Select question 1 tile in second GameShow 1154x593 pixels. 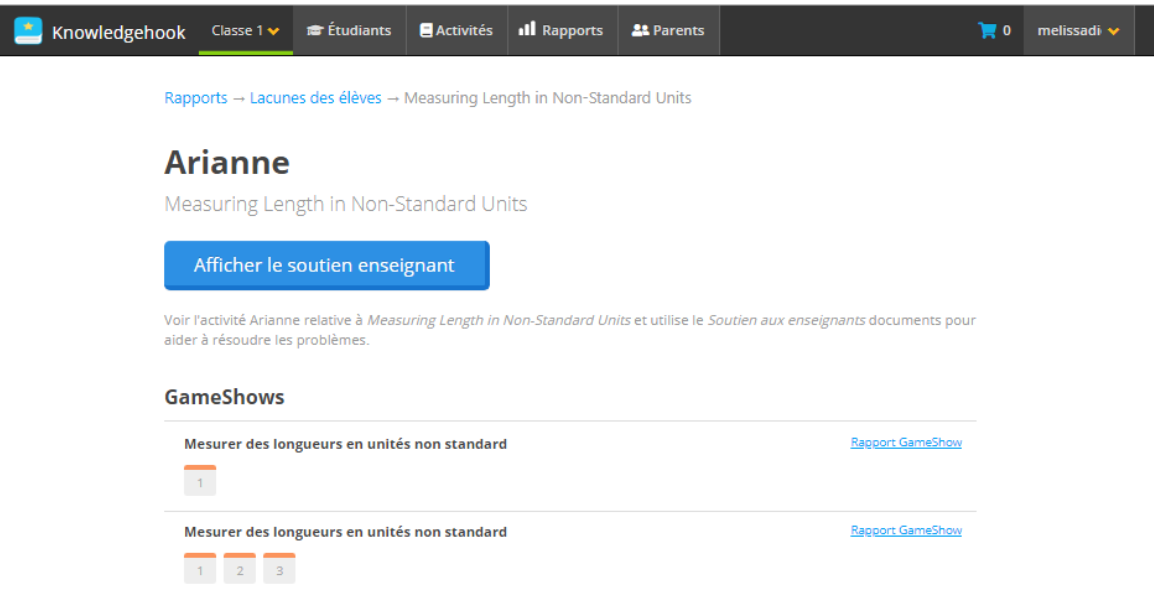pyautogui.click(x=200, y=568)
